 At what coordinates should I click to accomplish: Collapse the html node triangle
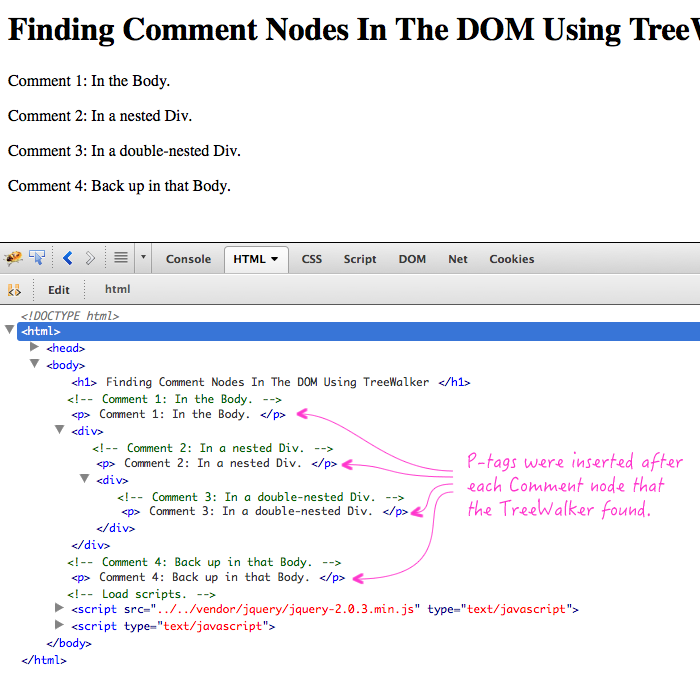click(x=9, y=329)
